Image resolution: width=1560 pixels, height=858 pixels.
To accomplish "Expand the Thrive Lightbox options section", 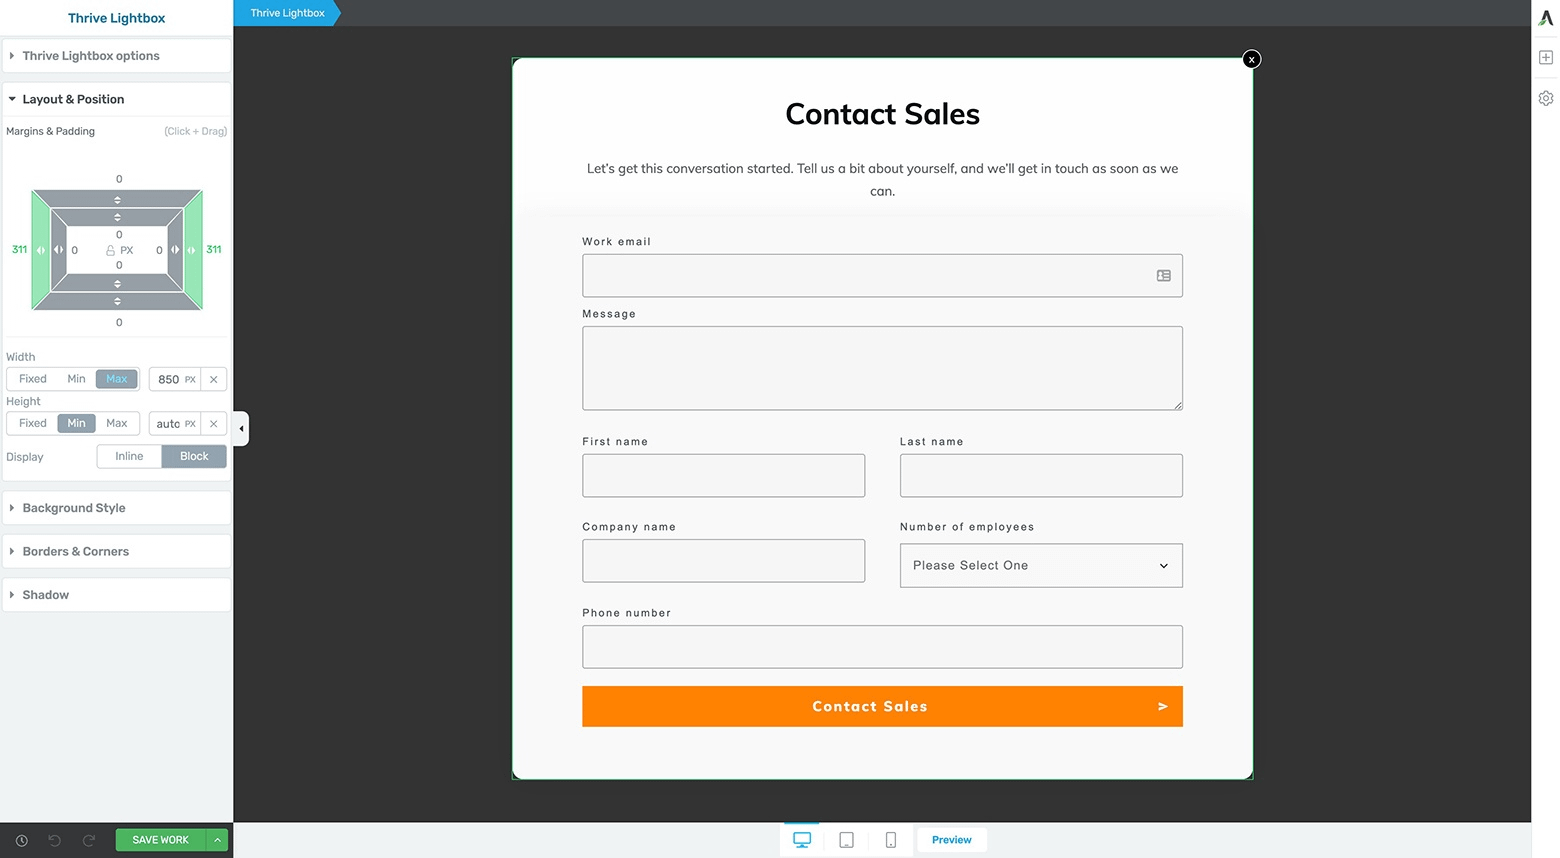I will 91,55.
